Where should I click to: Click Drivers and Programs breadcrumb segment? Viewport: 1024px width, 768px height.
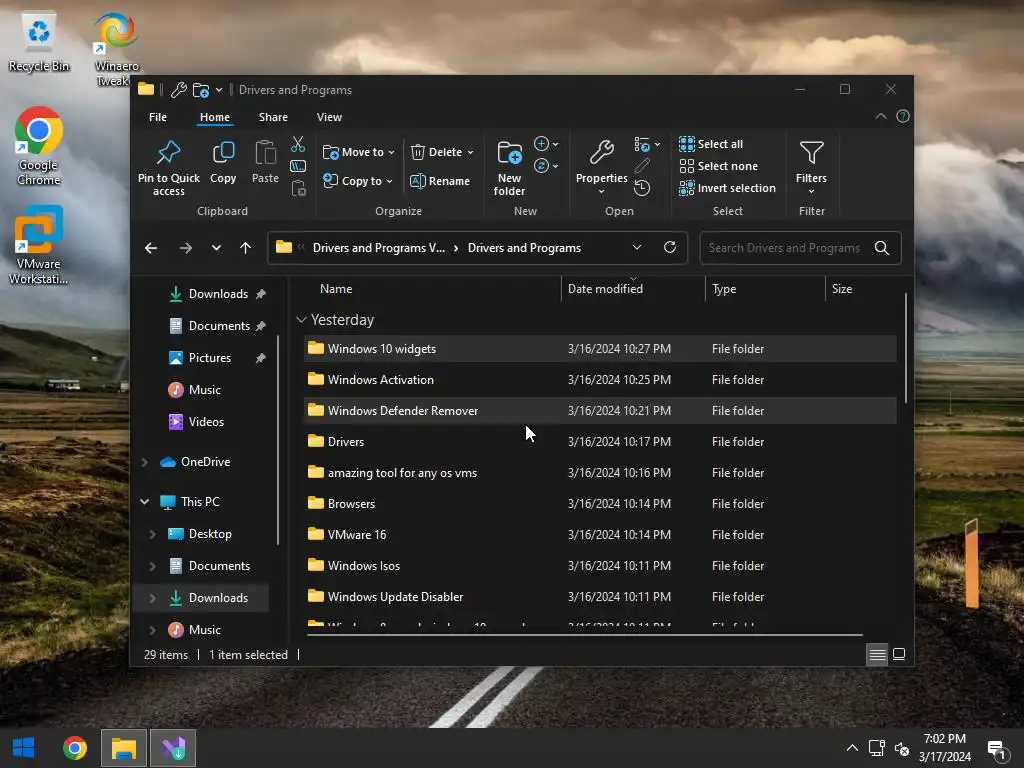[524, 248]
